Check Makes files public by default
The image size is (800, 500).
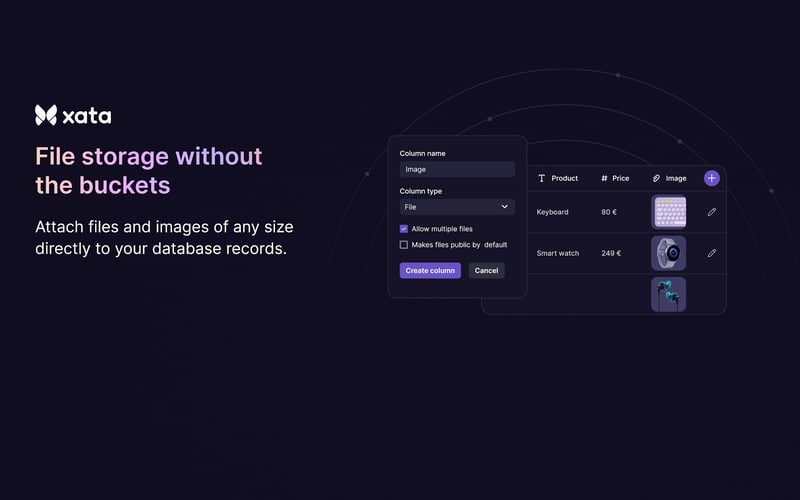[404, 245]
